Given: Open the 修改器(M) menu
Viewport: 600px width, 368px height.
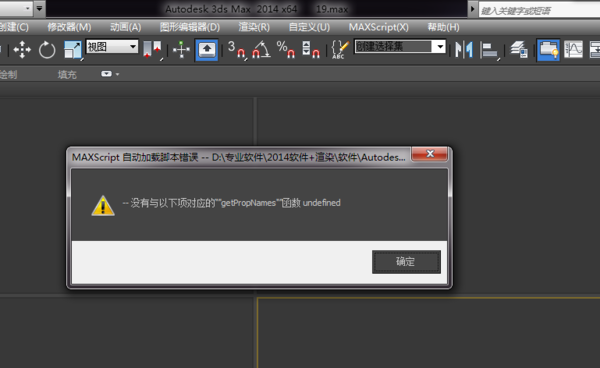Looking at the screenshot, I should [69, 27].
